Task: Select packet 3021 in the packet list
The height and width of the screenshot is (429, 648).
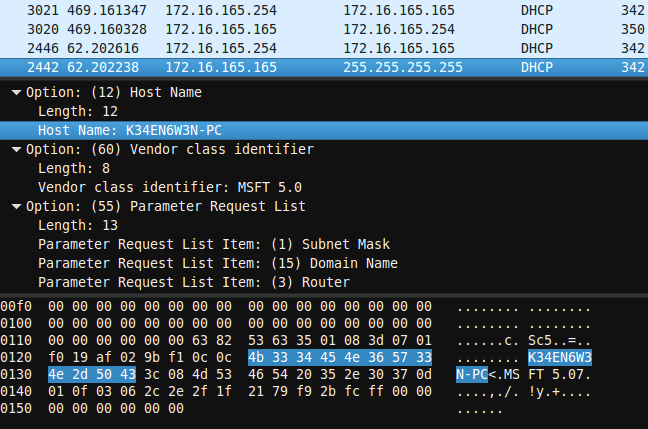Action: coord(324,10)
